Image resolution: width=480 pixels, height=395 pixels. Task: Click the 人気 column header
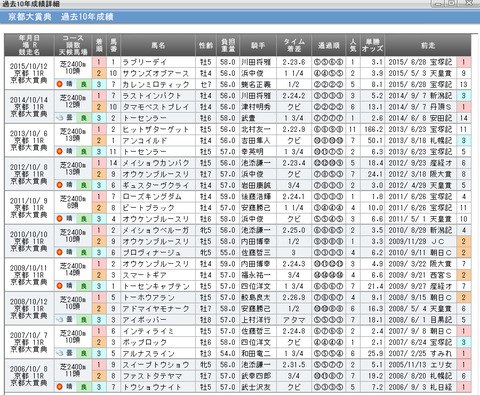(353, 45)
